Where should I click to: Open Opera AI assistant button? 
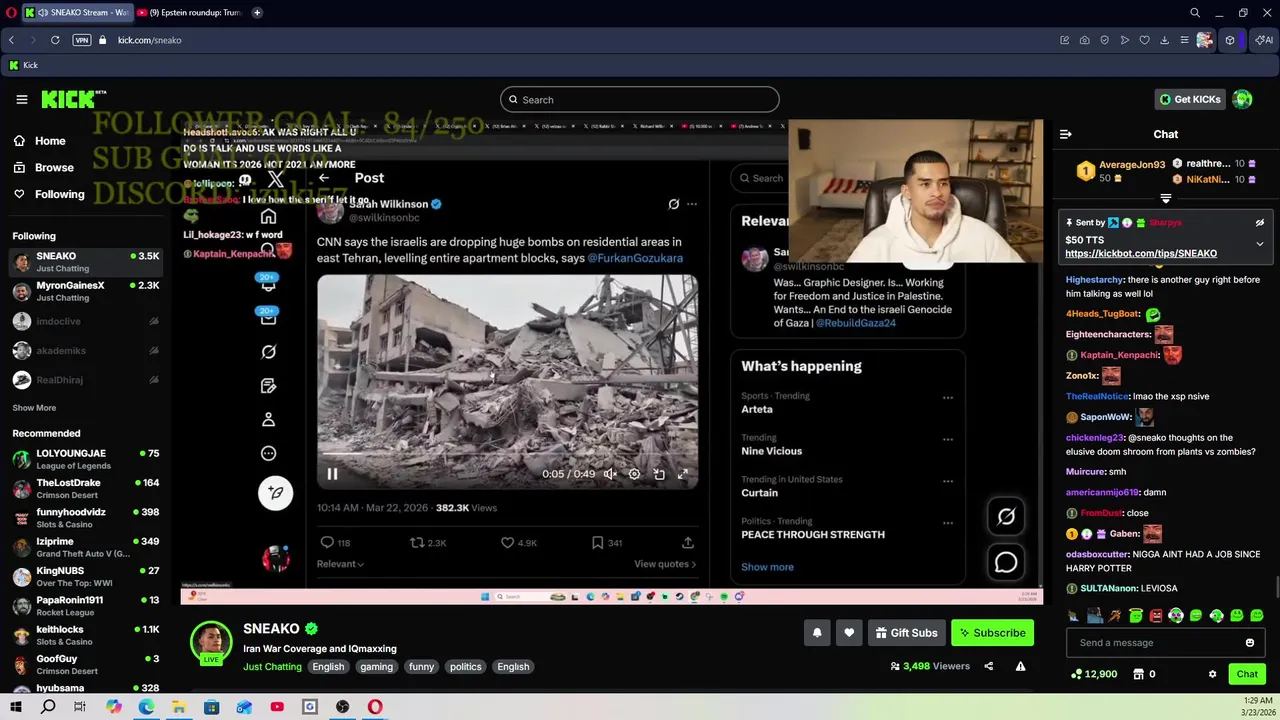pyautogui.click(x=1264, y=40)
